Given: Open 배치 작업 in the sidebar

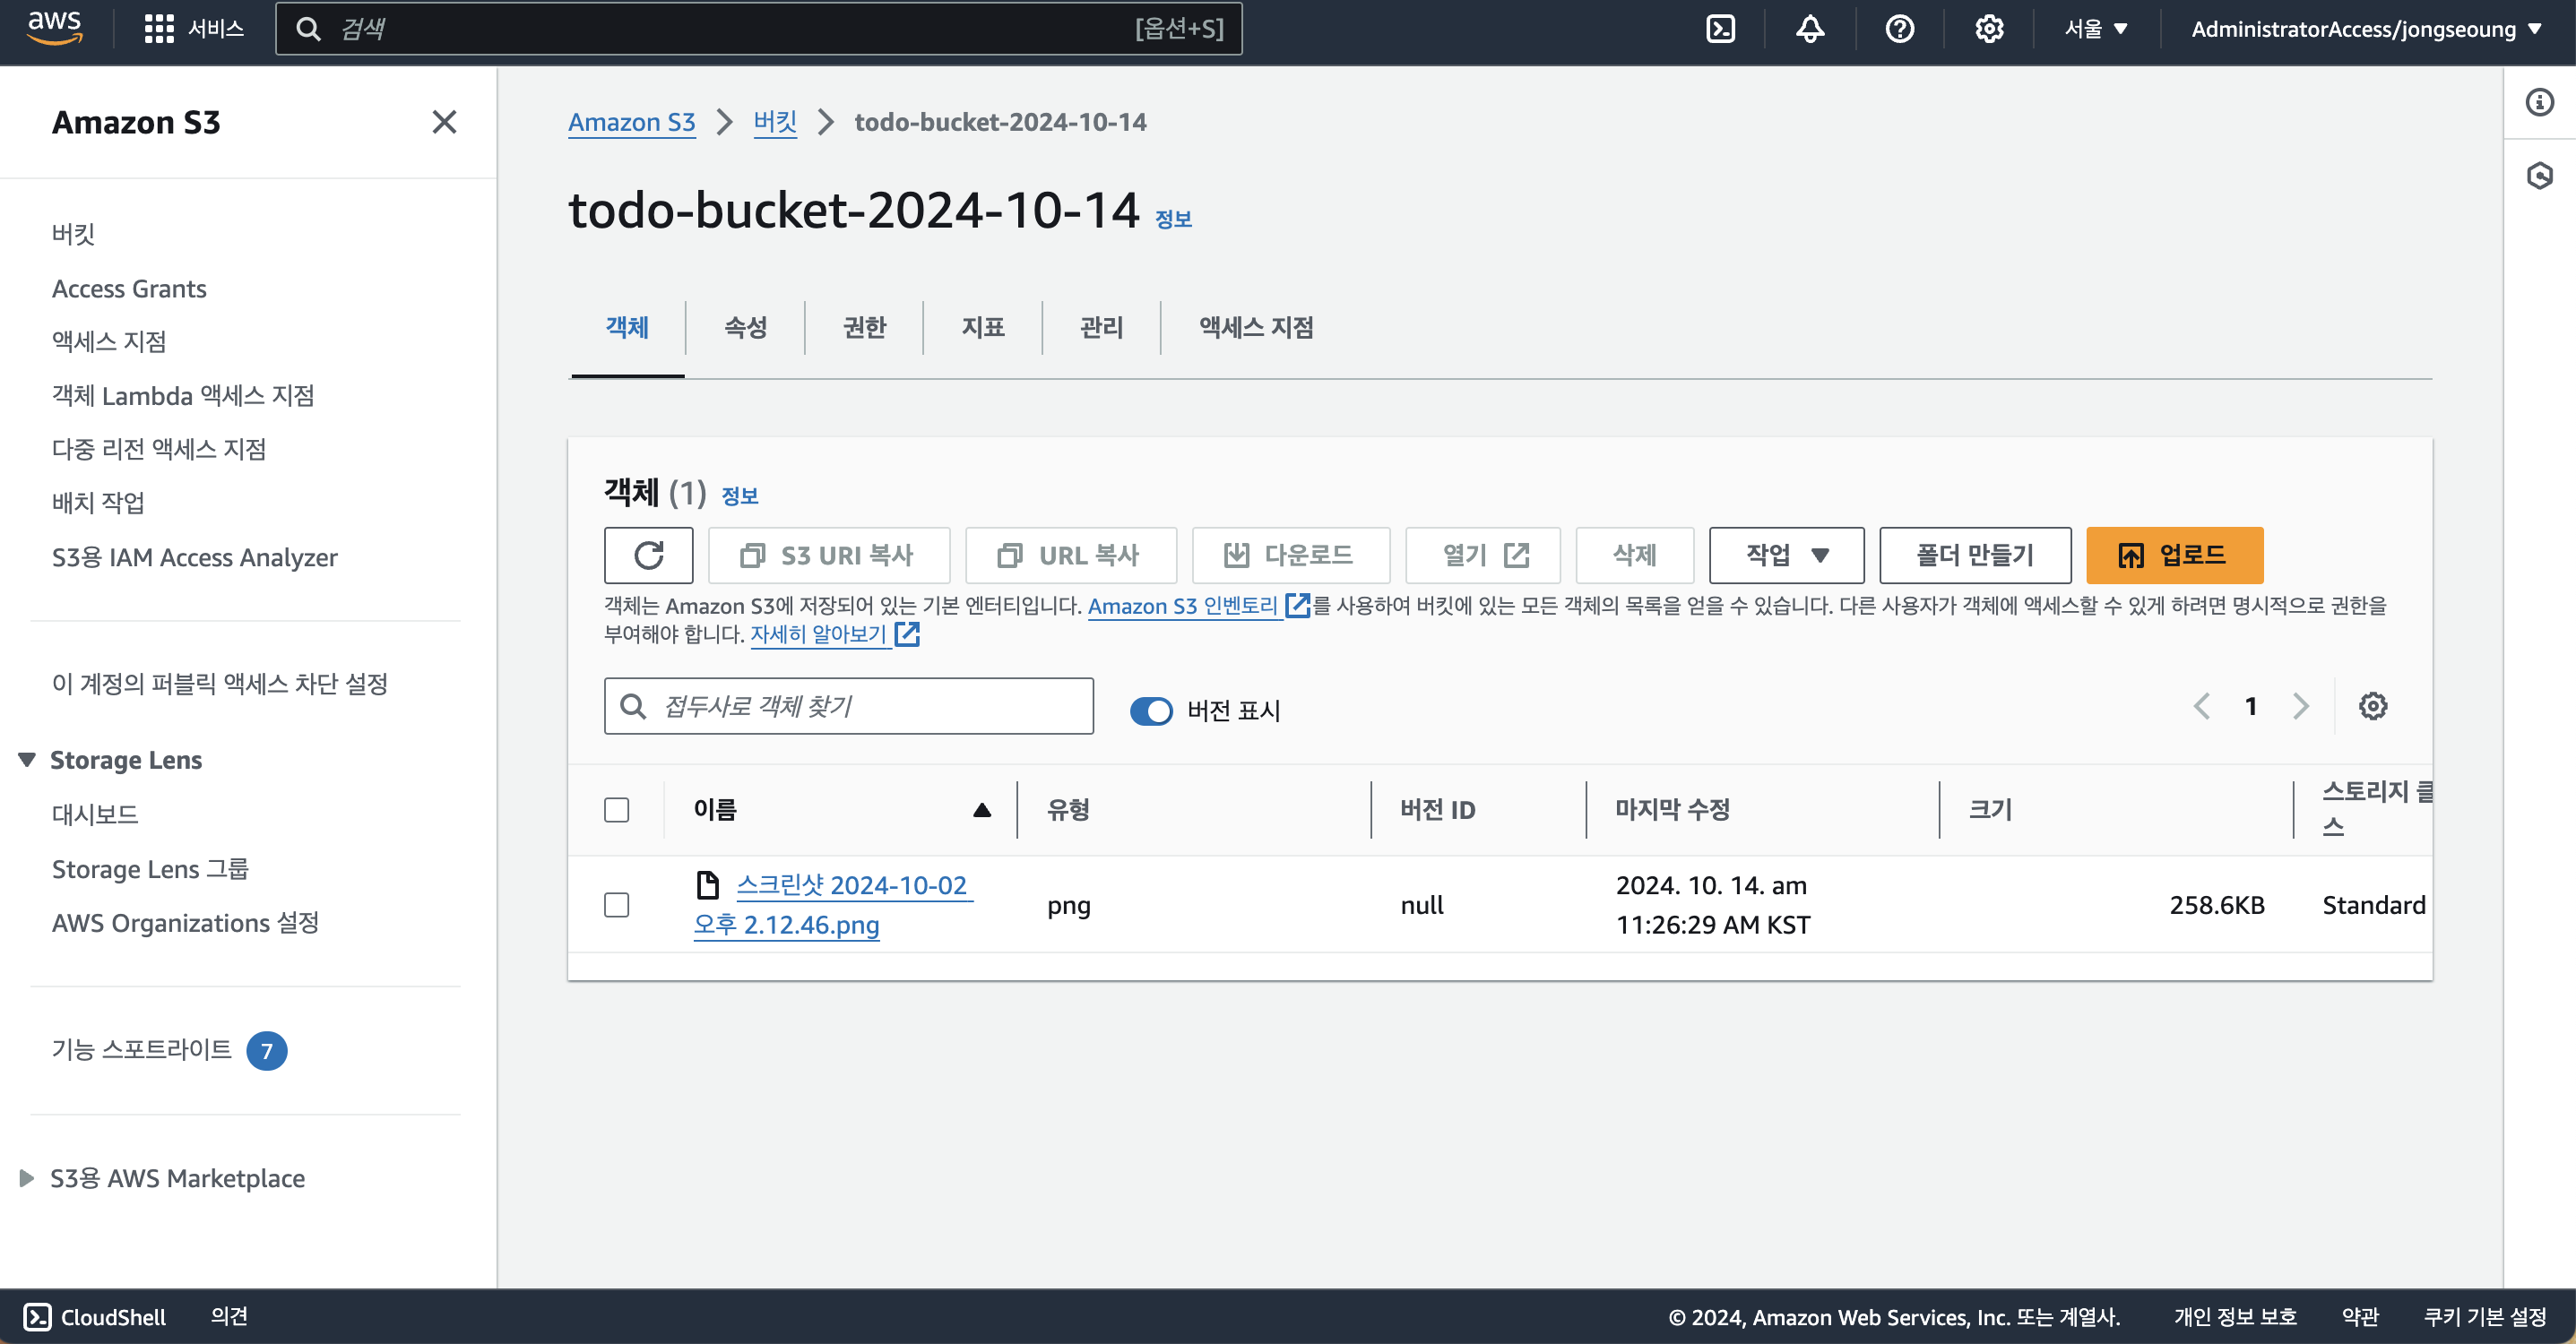Looking at the screenshot, I should click(98, 502).
